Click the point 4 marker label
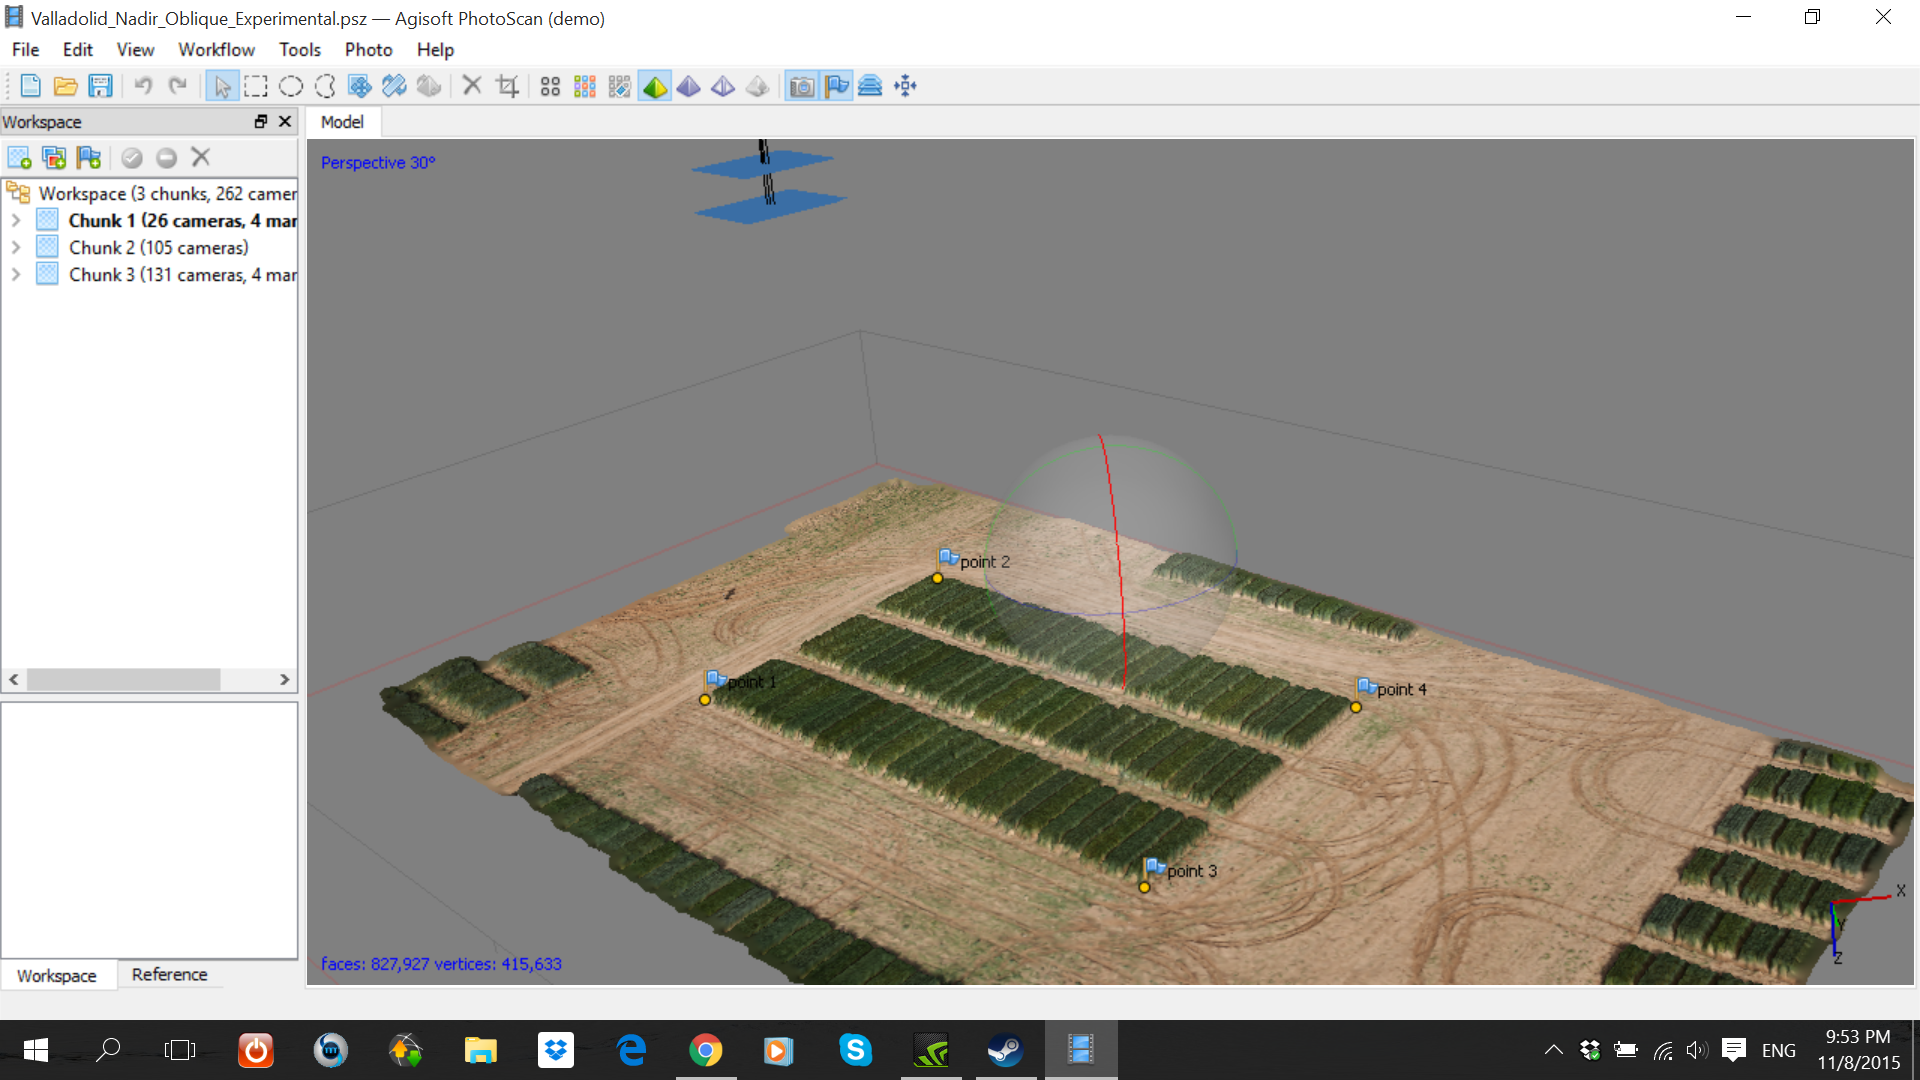Image resolution: width=1920 pixels, height=1080 pixels. [x=1401, y=689]
